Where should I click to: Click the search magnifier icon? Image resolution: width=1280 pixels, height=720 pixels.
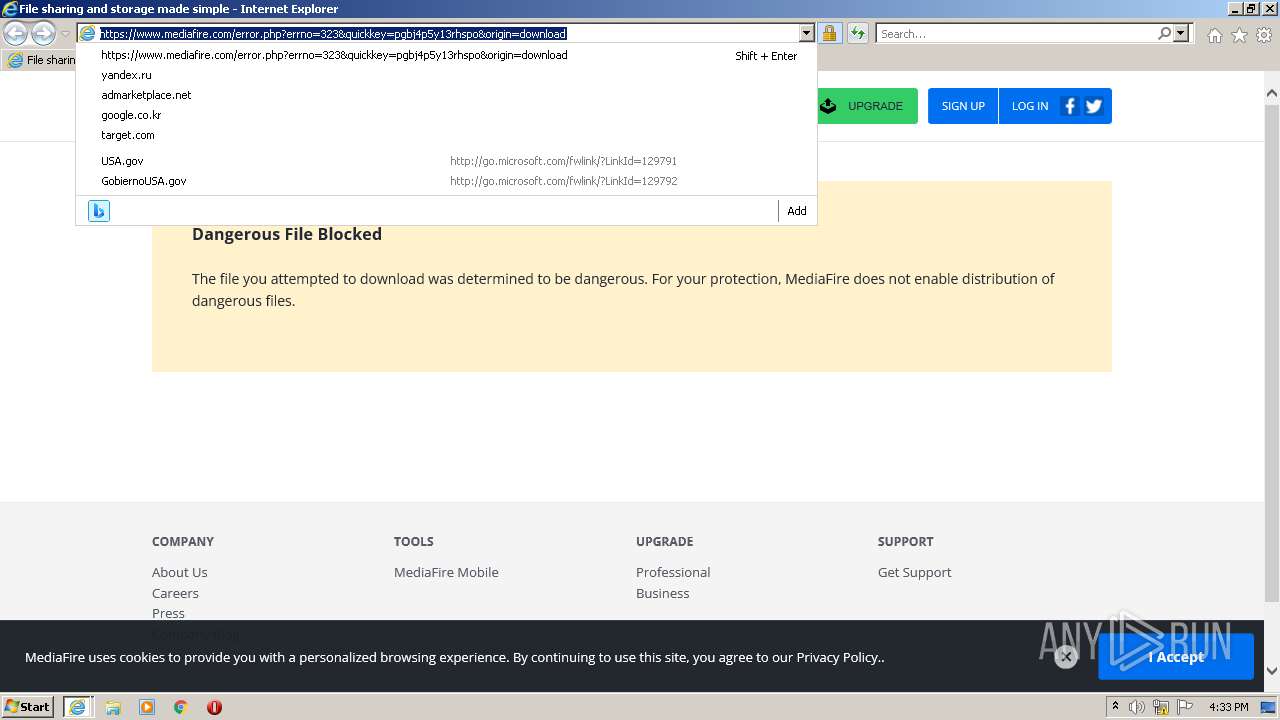[1164, 34]
